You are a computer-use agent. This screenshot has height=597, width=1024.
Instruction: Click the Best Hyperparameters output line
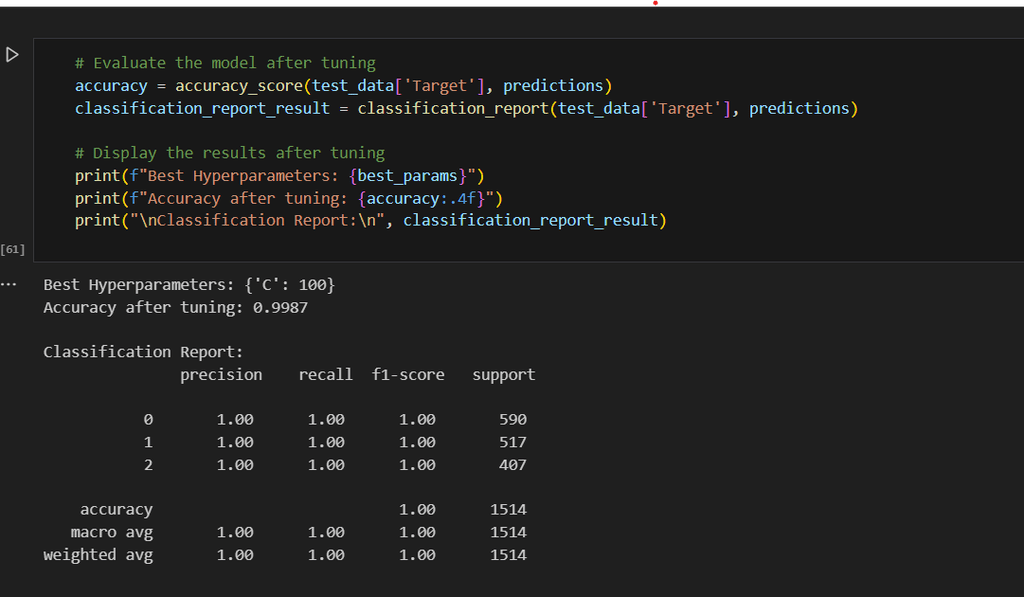tap(189, 285)
